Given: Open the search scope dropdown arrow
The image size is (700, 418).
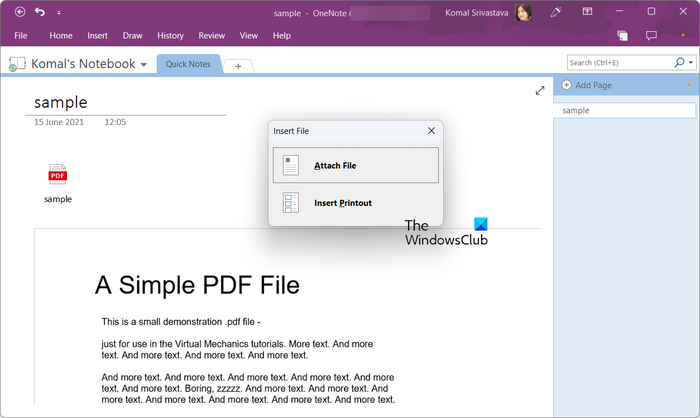Looking at the screenshot, I should click(691, 63).
